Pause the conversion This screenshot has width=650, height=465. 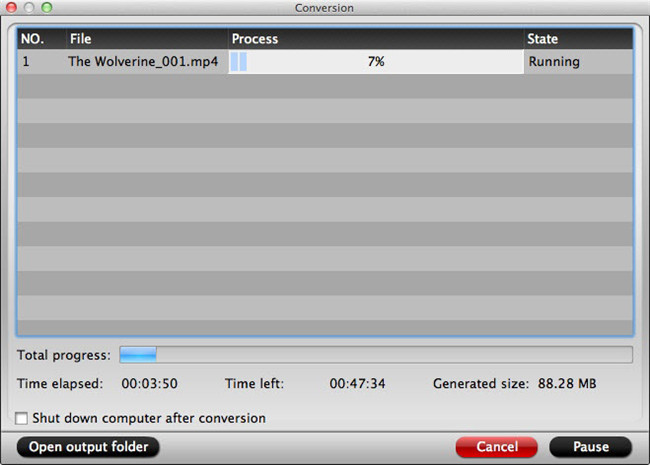coord(591,447)
